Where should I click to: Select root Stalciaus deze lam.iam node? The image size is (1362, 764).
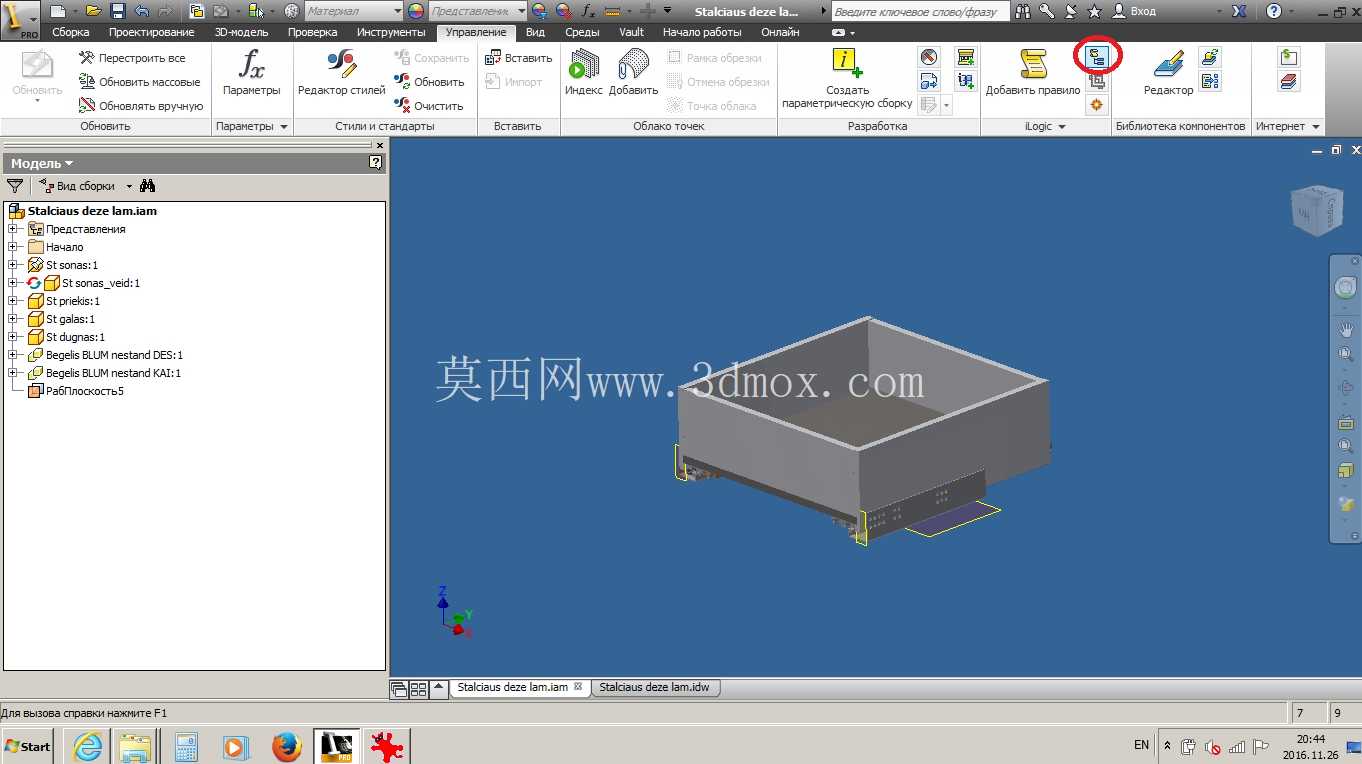coord(92,211)
